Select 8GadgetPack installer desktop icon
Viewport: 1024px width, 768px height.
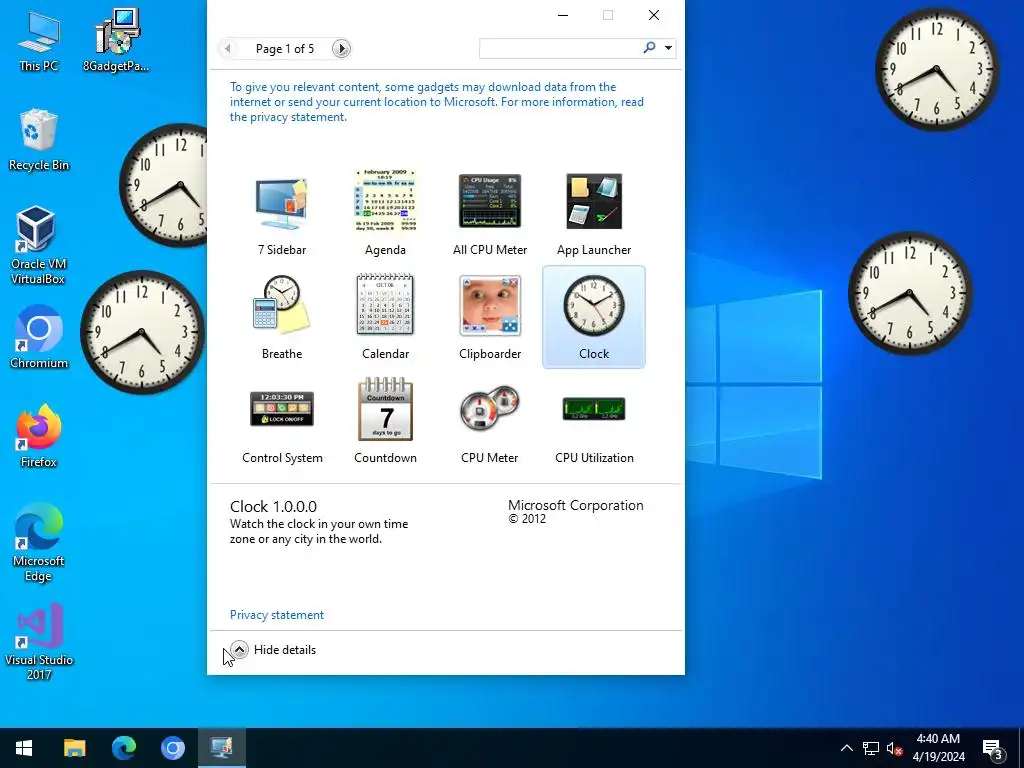pyautogui.click(x=116, y=40)
